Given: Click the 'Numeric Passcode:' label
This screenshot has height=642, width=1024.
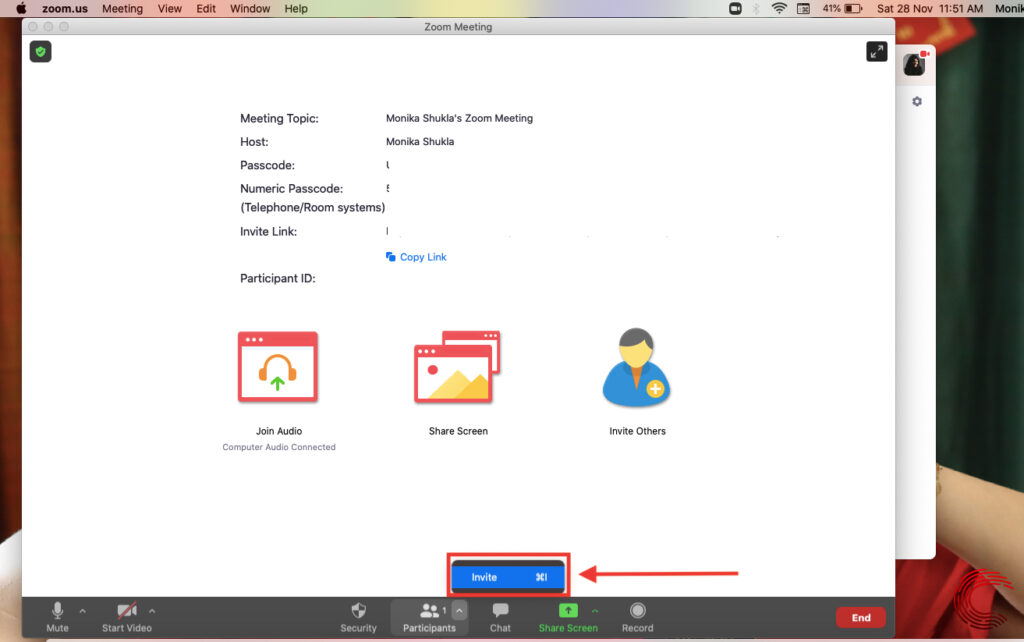Looking at the screenshot, I should [x=291, y=189].
